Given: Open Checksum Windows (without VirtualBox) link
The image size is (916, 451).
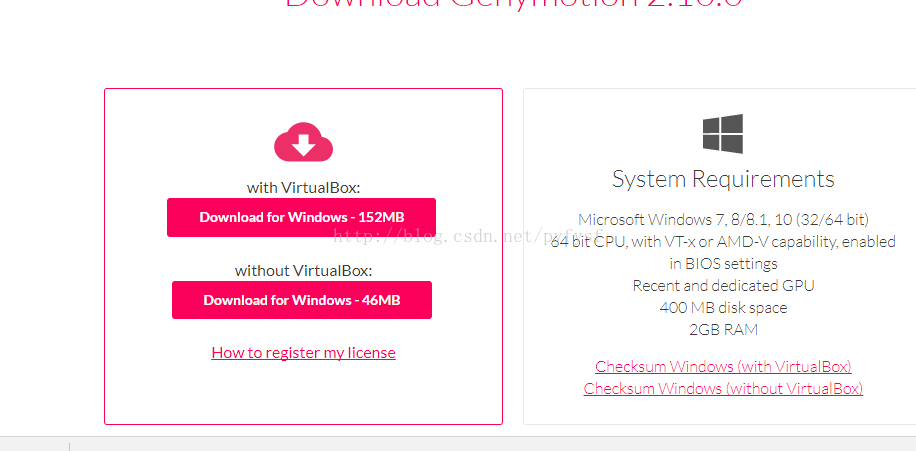Looking at the screenshot, I should pyautogui.click(x=723, y=388).
